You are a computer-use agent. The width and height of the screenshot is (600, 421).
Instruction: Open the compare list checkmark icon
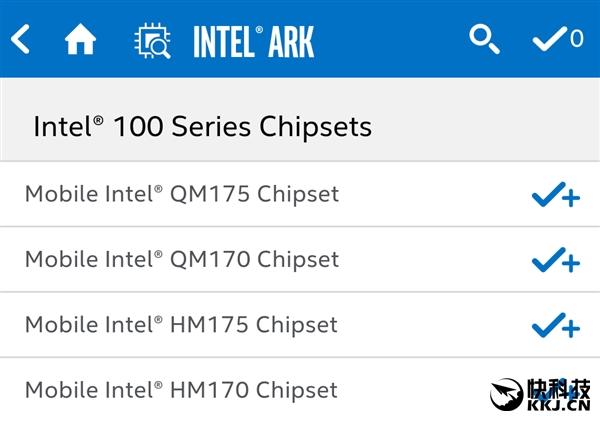[549, 39]
